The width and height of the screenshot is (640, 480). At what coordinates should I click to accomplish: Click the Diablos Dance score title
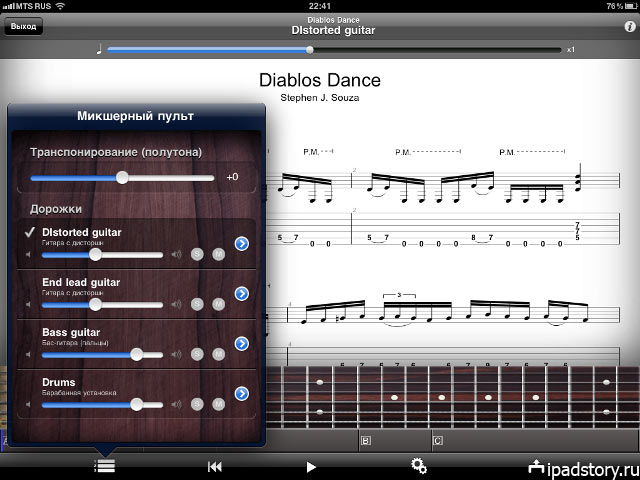point(320,80)
